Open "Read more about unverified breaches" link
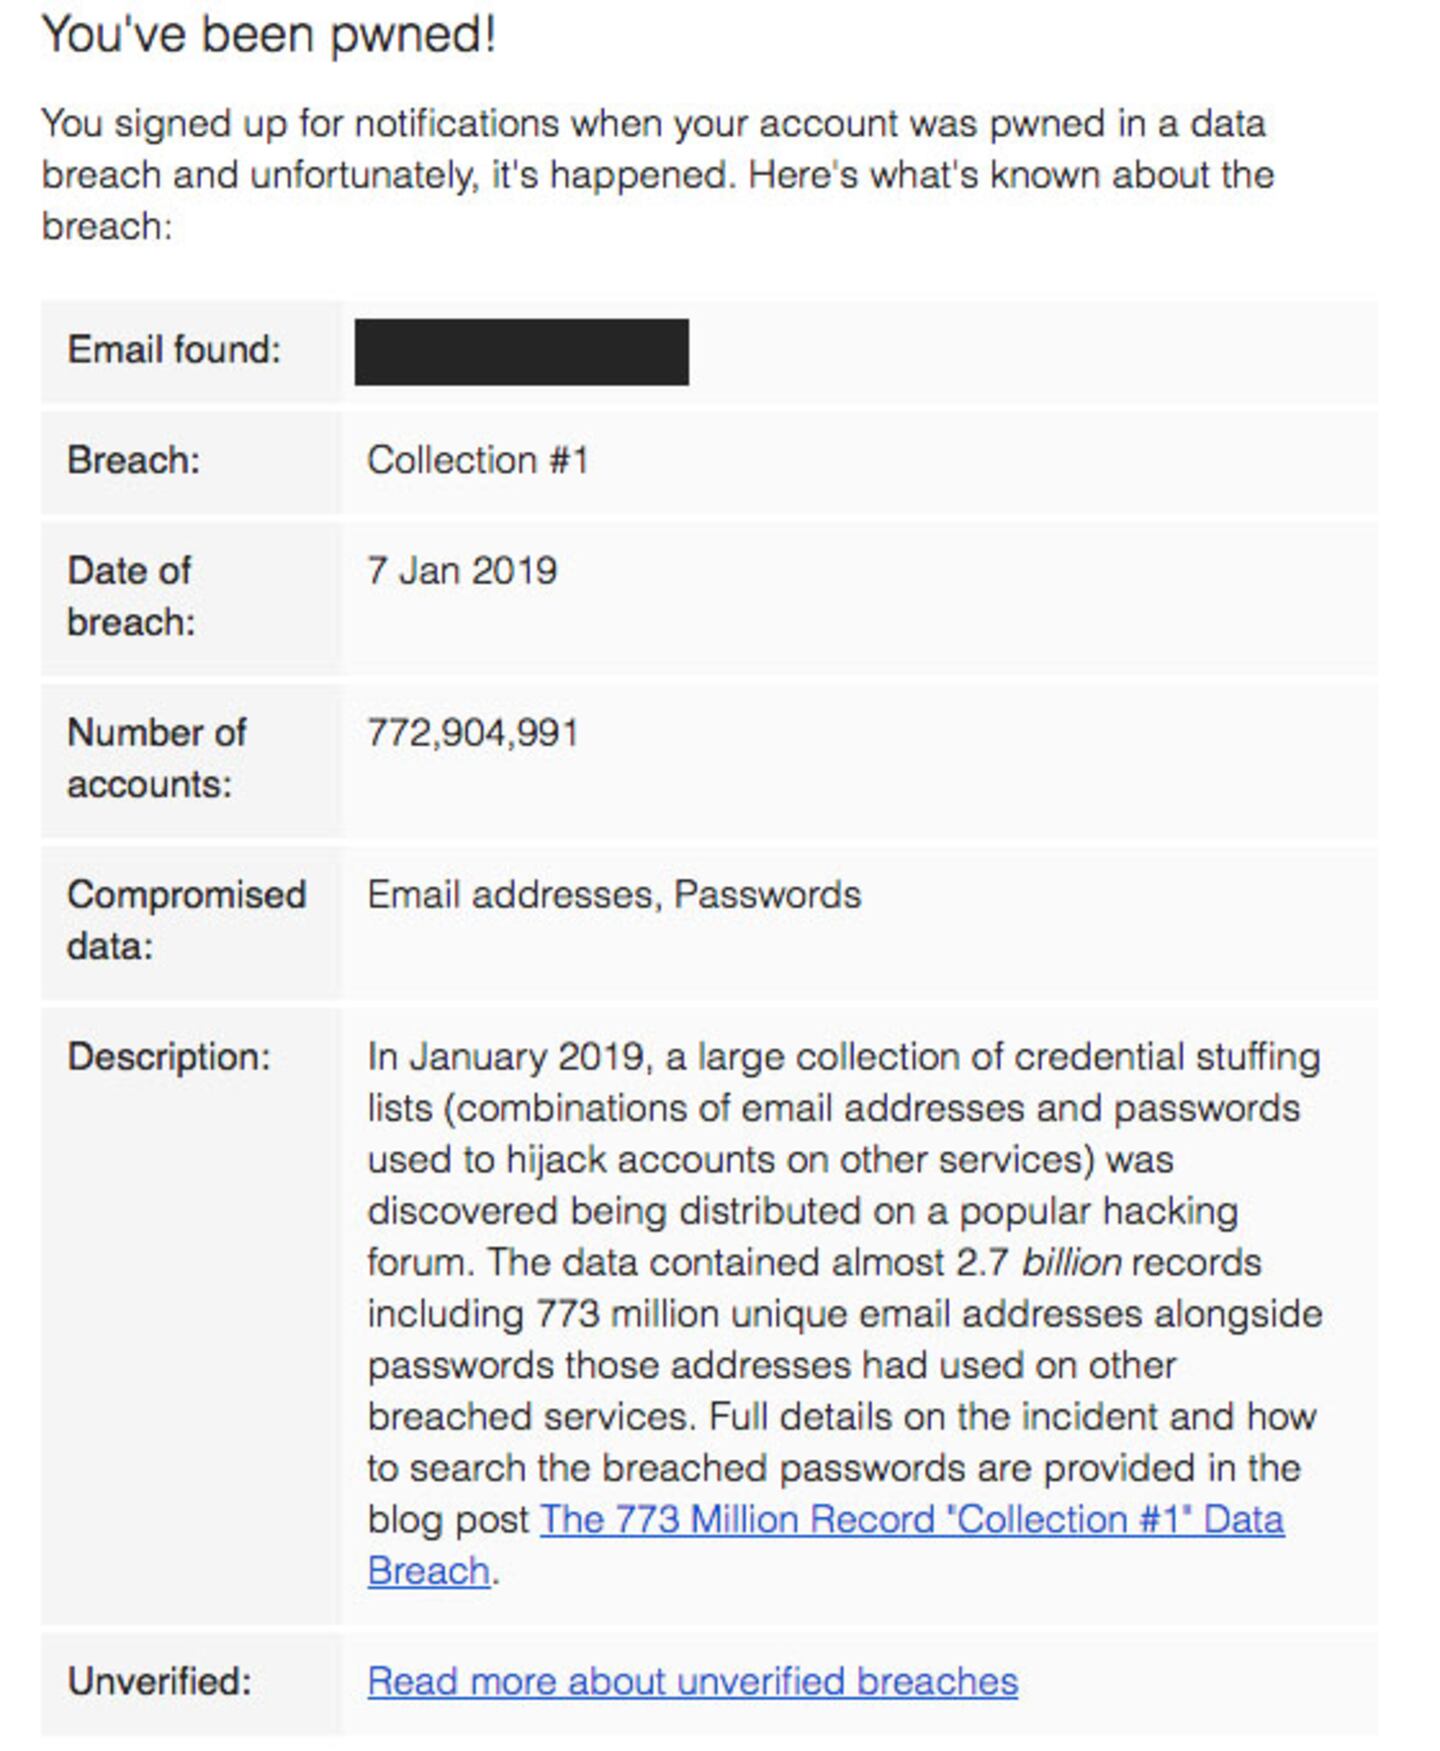The image size is (1440, 1751). (x=692, y=1682)
